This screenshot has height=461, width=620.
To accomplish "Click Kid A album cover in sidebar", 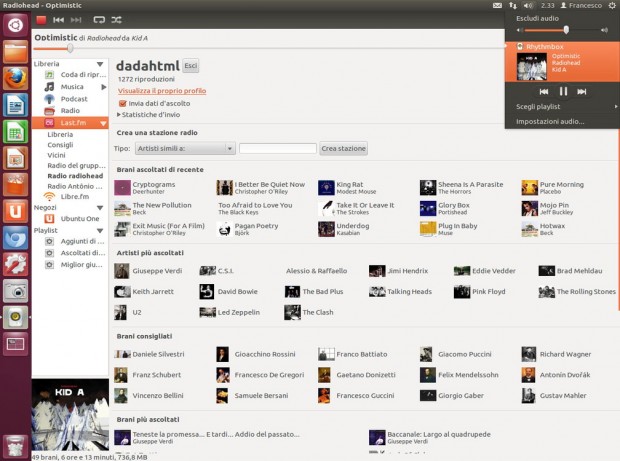I will [70, 415].
